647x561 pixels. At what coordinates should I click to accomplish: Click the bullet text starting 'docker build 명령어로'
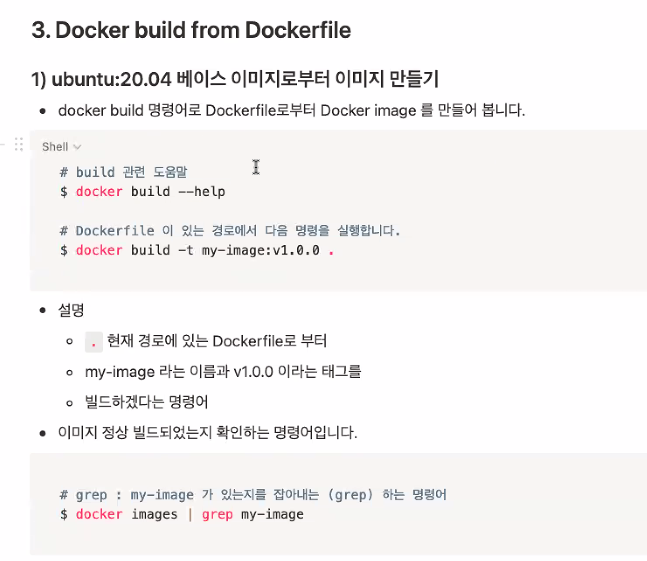point(292,111)
